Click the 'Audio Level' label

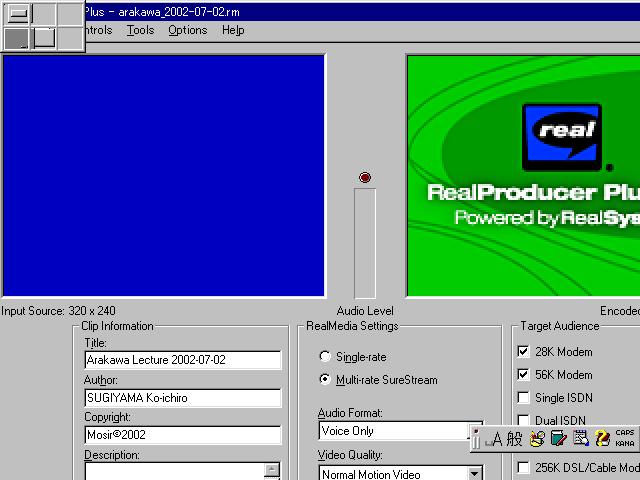tap(365, 311)
